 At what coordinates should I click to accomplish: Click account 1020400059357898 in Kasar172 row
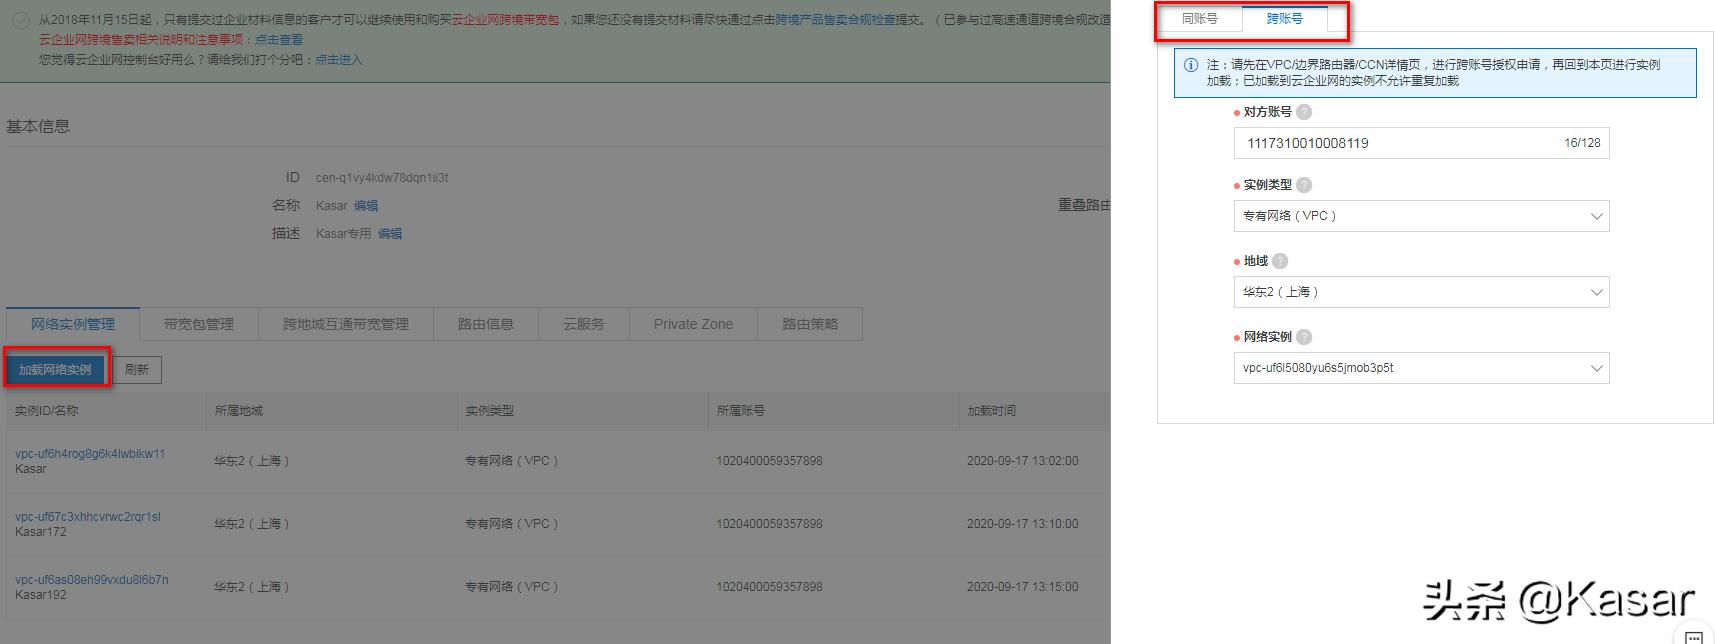[x=769, y=524]
